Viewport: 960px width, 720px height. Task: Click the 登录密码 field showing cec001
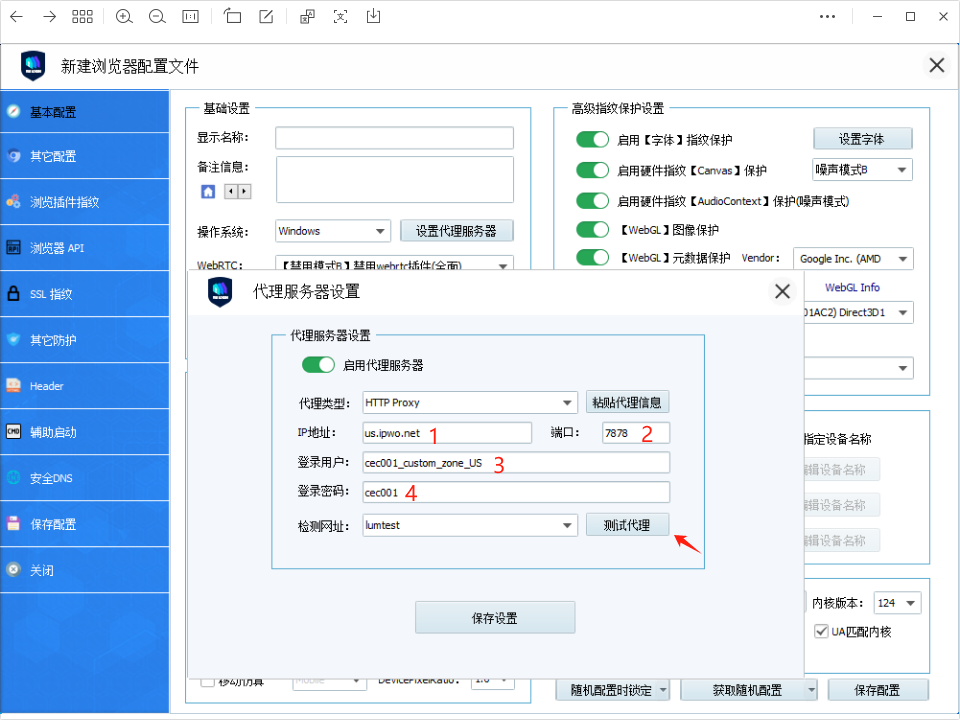pos(516,492)
